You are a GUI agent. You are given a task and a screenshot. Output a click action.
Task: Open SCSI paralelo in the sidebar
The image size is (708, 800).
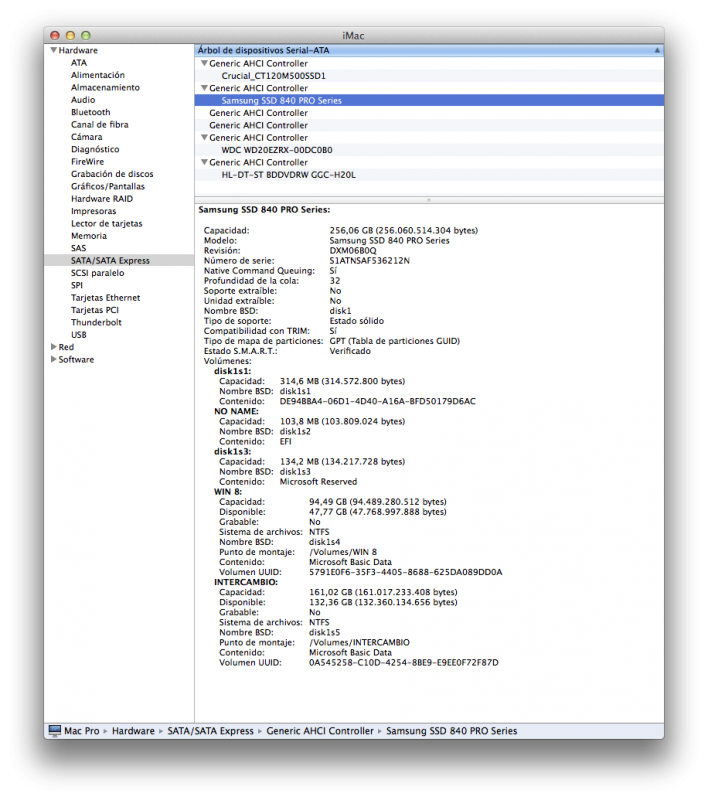pyautogui.click(x=97, y=273)
